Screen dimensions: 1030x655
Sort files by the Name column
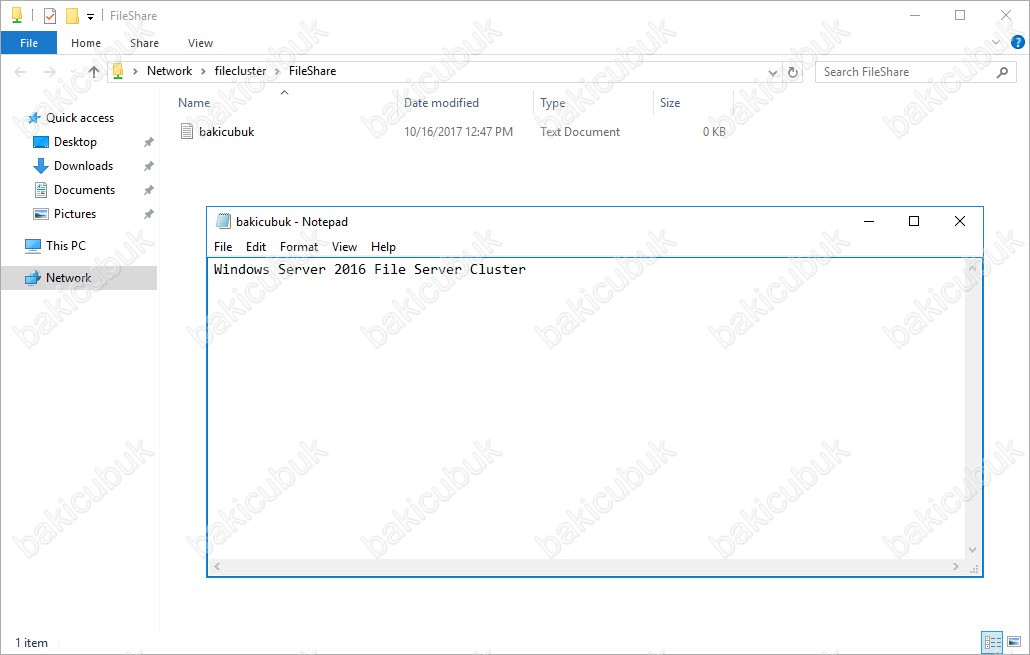click(194, 102)
